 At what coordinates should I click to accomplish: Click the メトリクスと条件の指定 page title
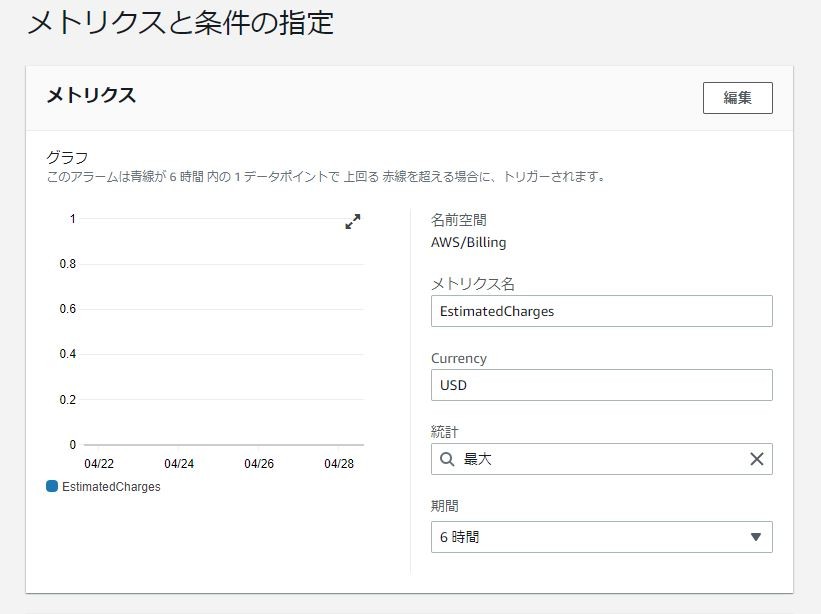(181, 24)
